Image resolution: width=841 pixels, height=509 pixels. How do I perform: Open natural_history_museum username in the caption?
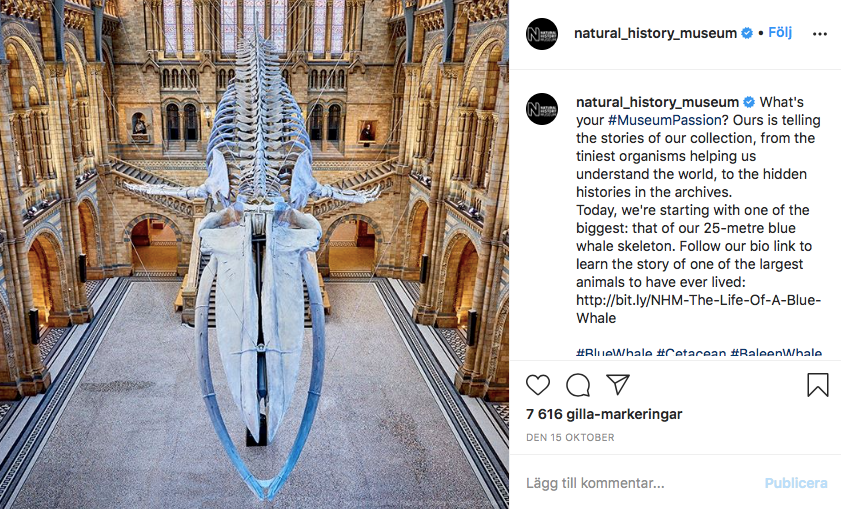(657, 102)
